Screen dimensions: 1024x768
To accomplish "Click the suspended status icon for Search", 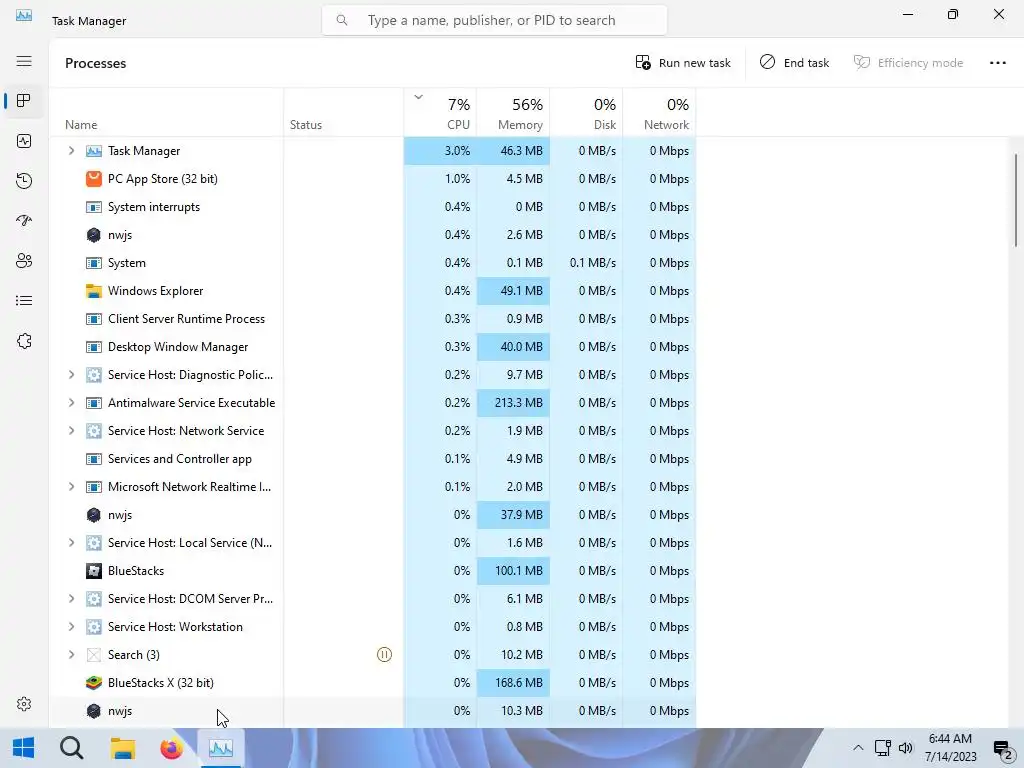I will [385, 654].
